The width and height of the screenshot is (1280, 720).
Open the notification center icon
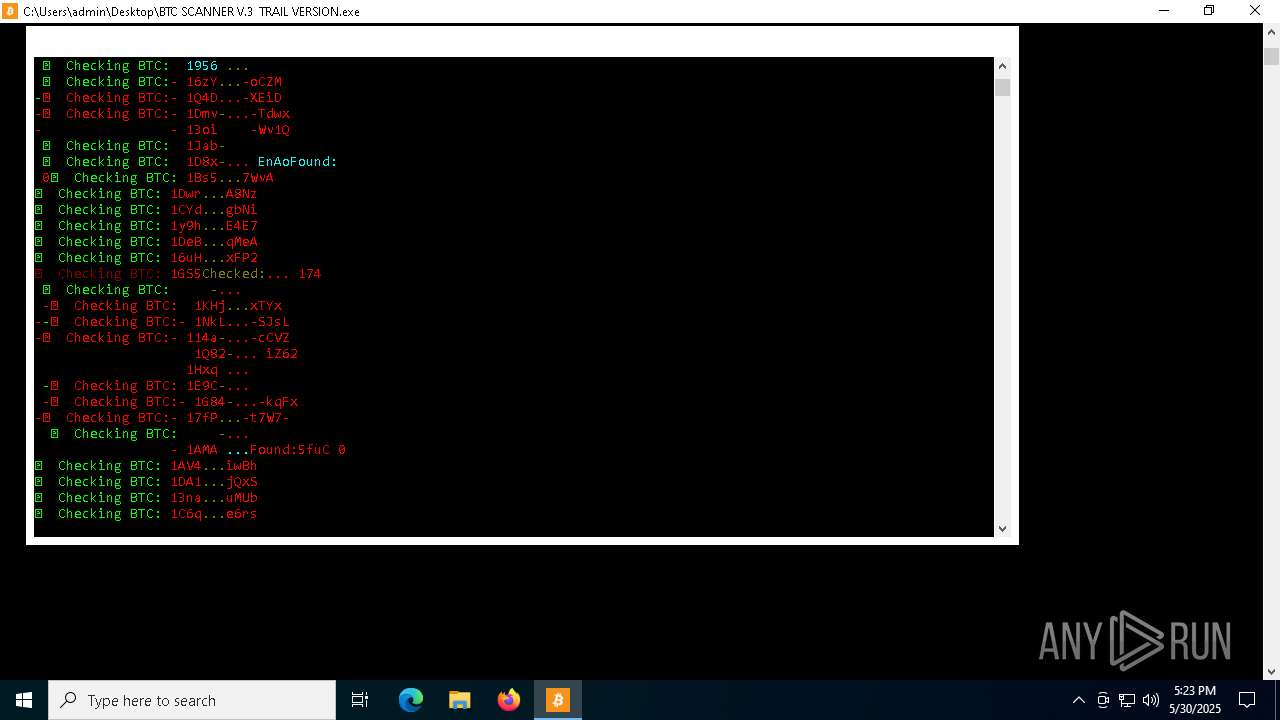tap(1247, 700)
